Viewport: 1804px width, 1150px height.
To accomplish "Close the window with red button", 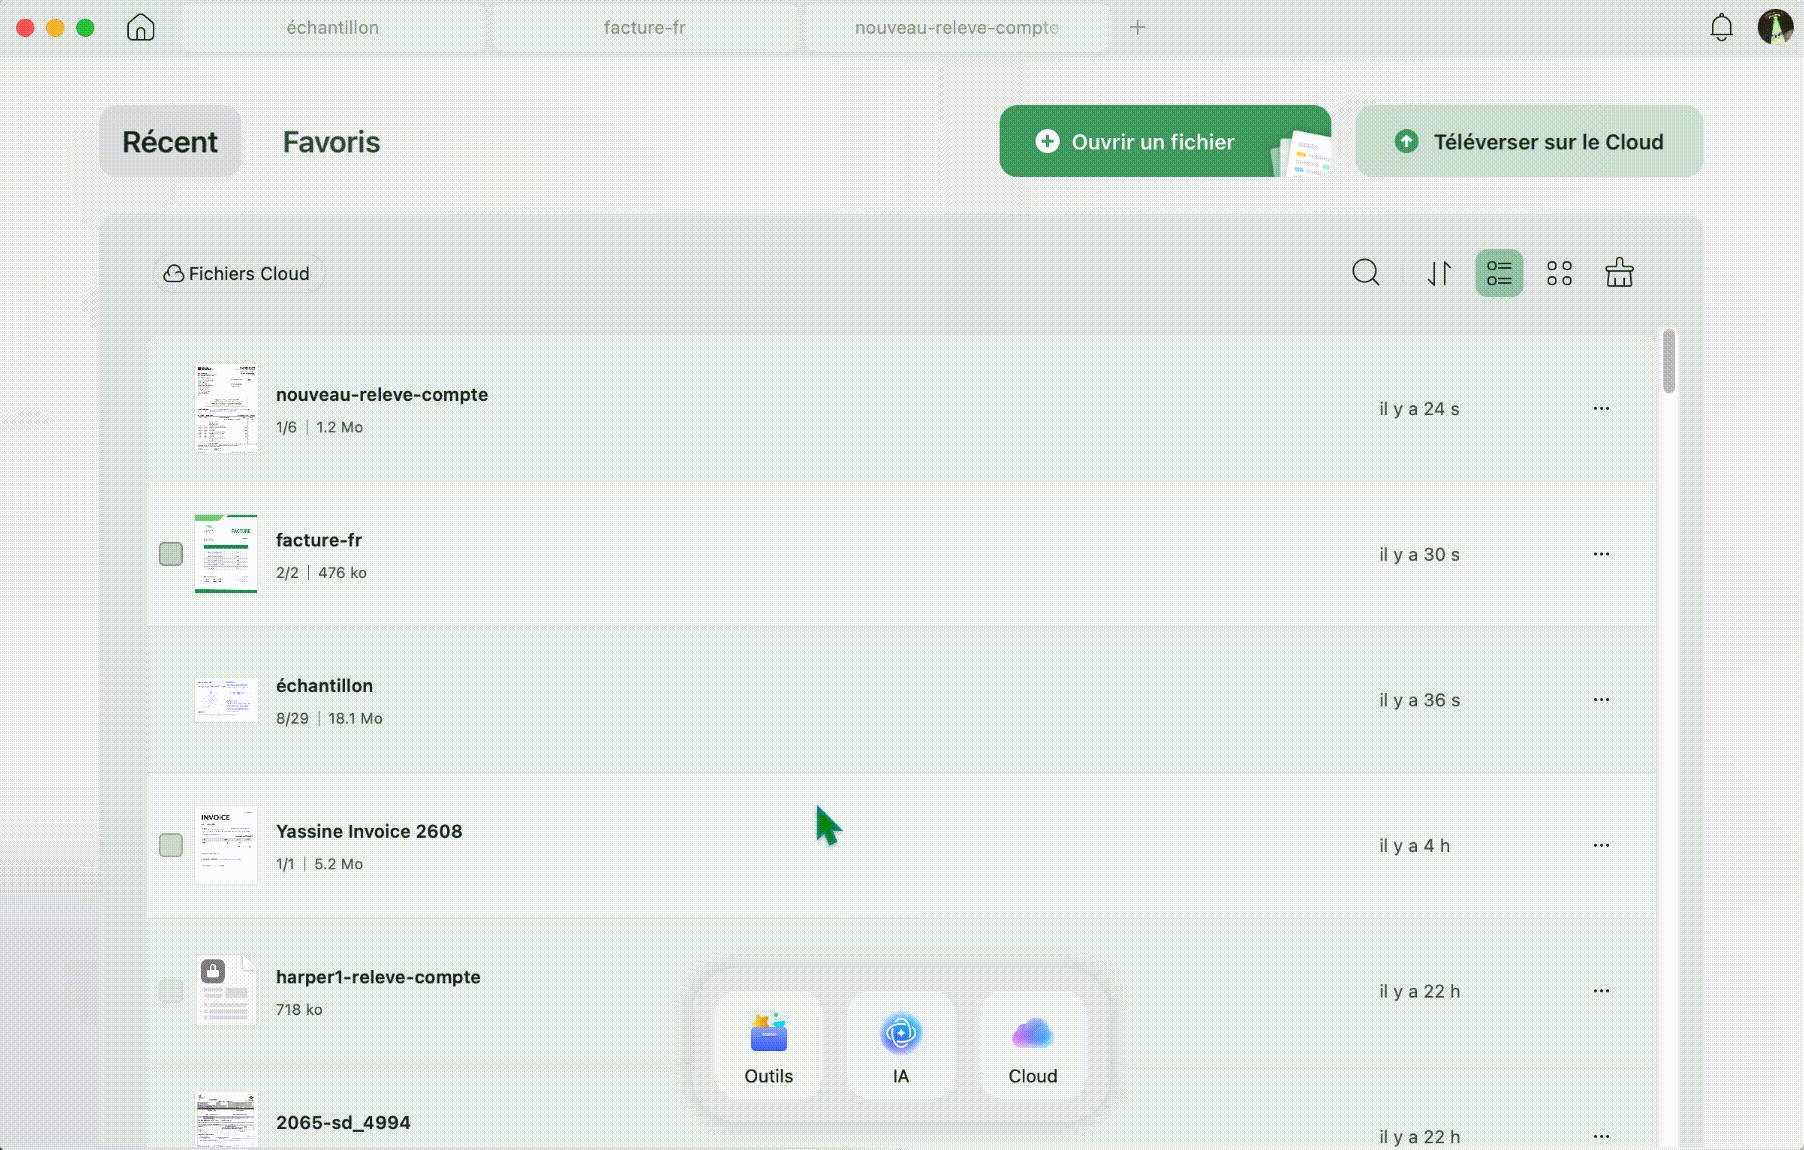I will click(25, 27).
